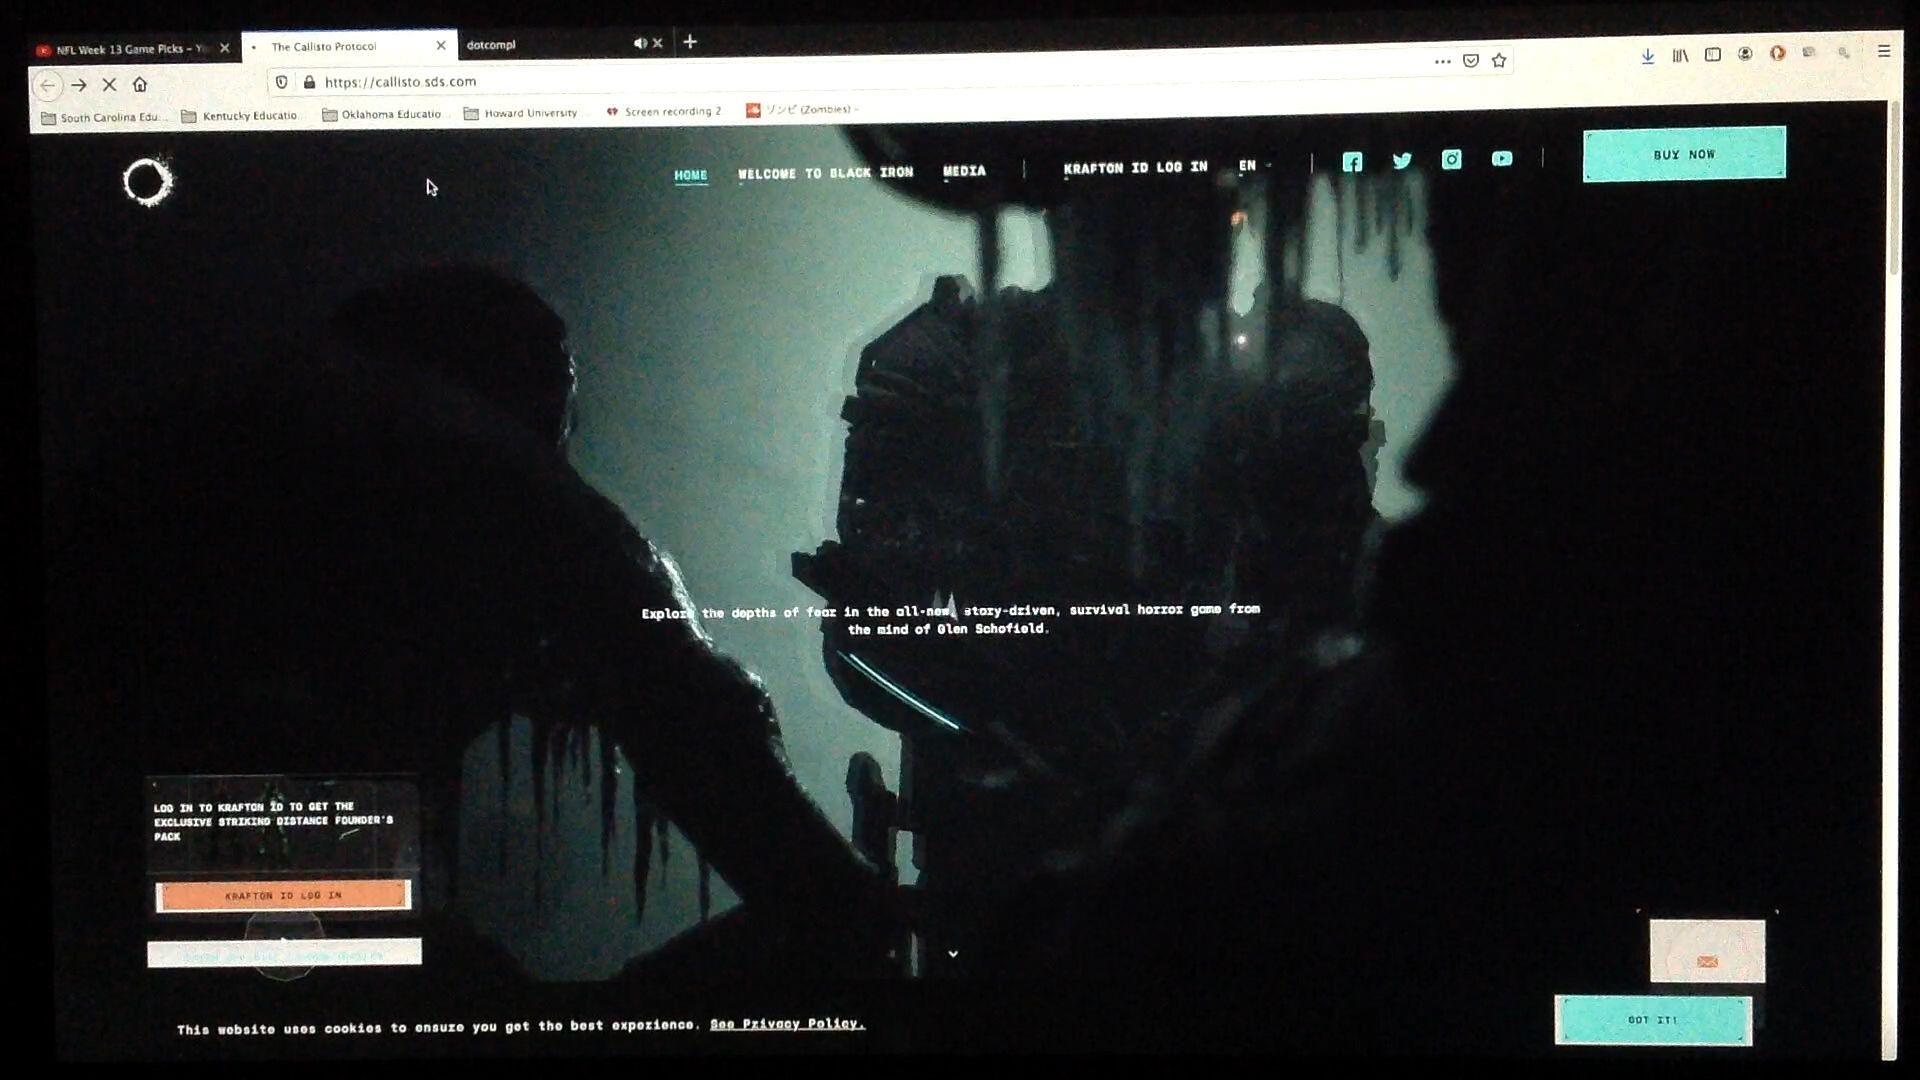Viewport: 1920px width, 1080px height.
Task: Open the envelope mail icon button
Action: 1707,951
